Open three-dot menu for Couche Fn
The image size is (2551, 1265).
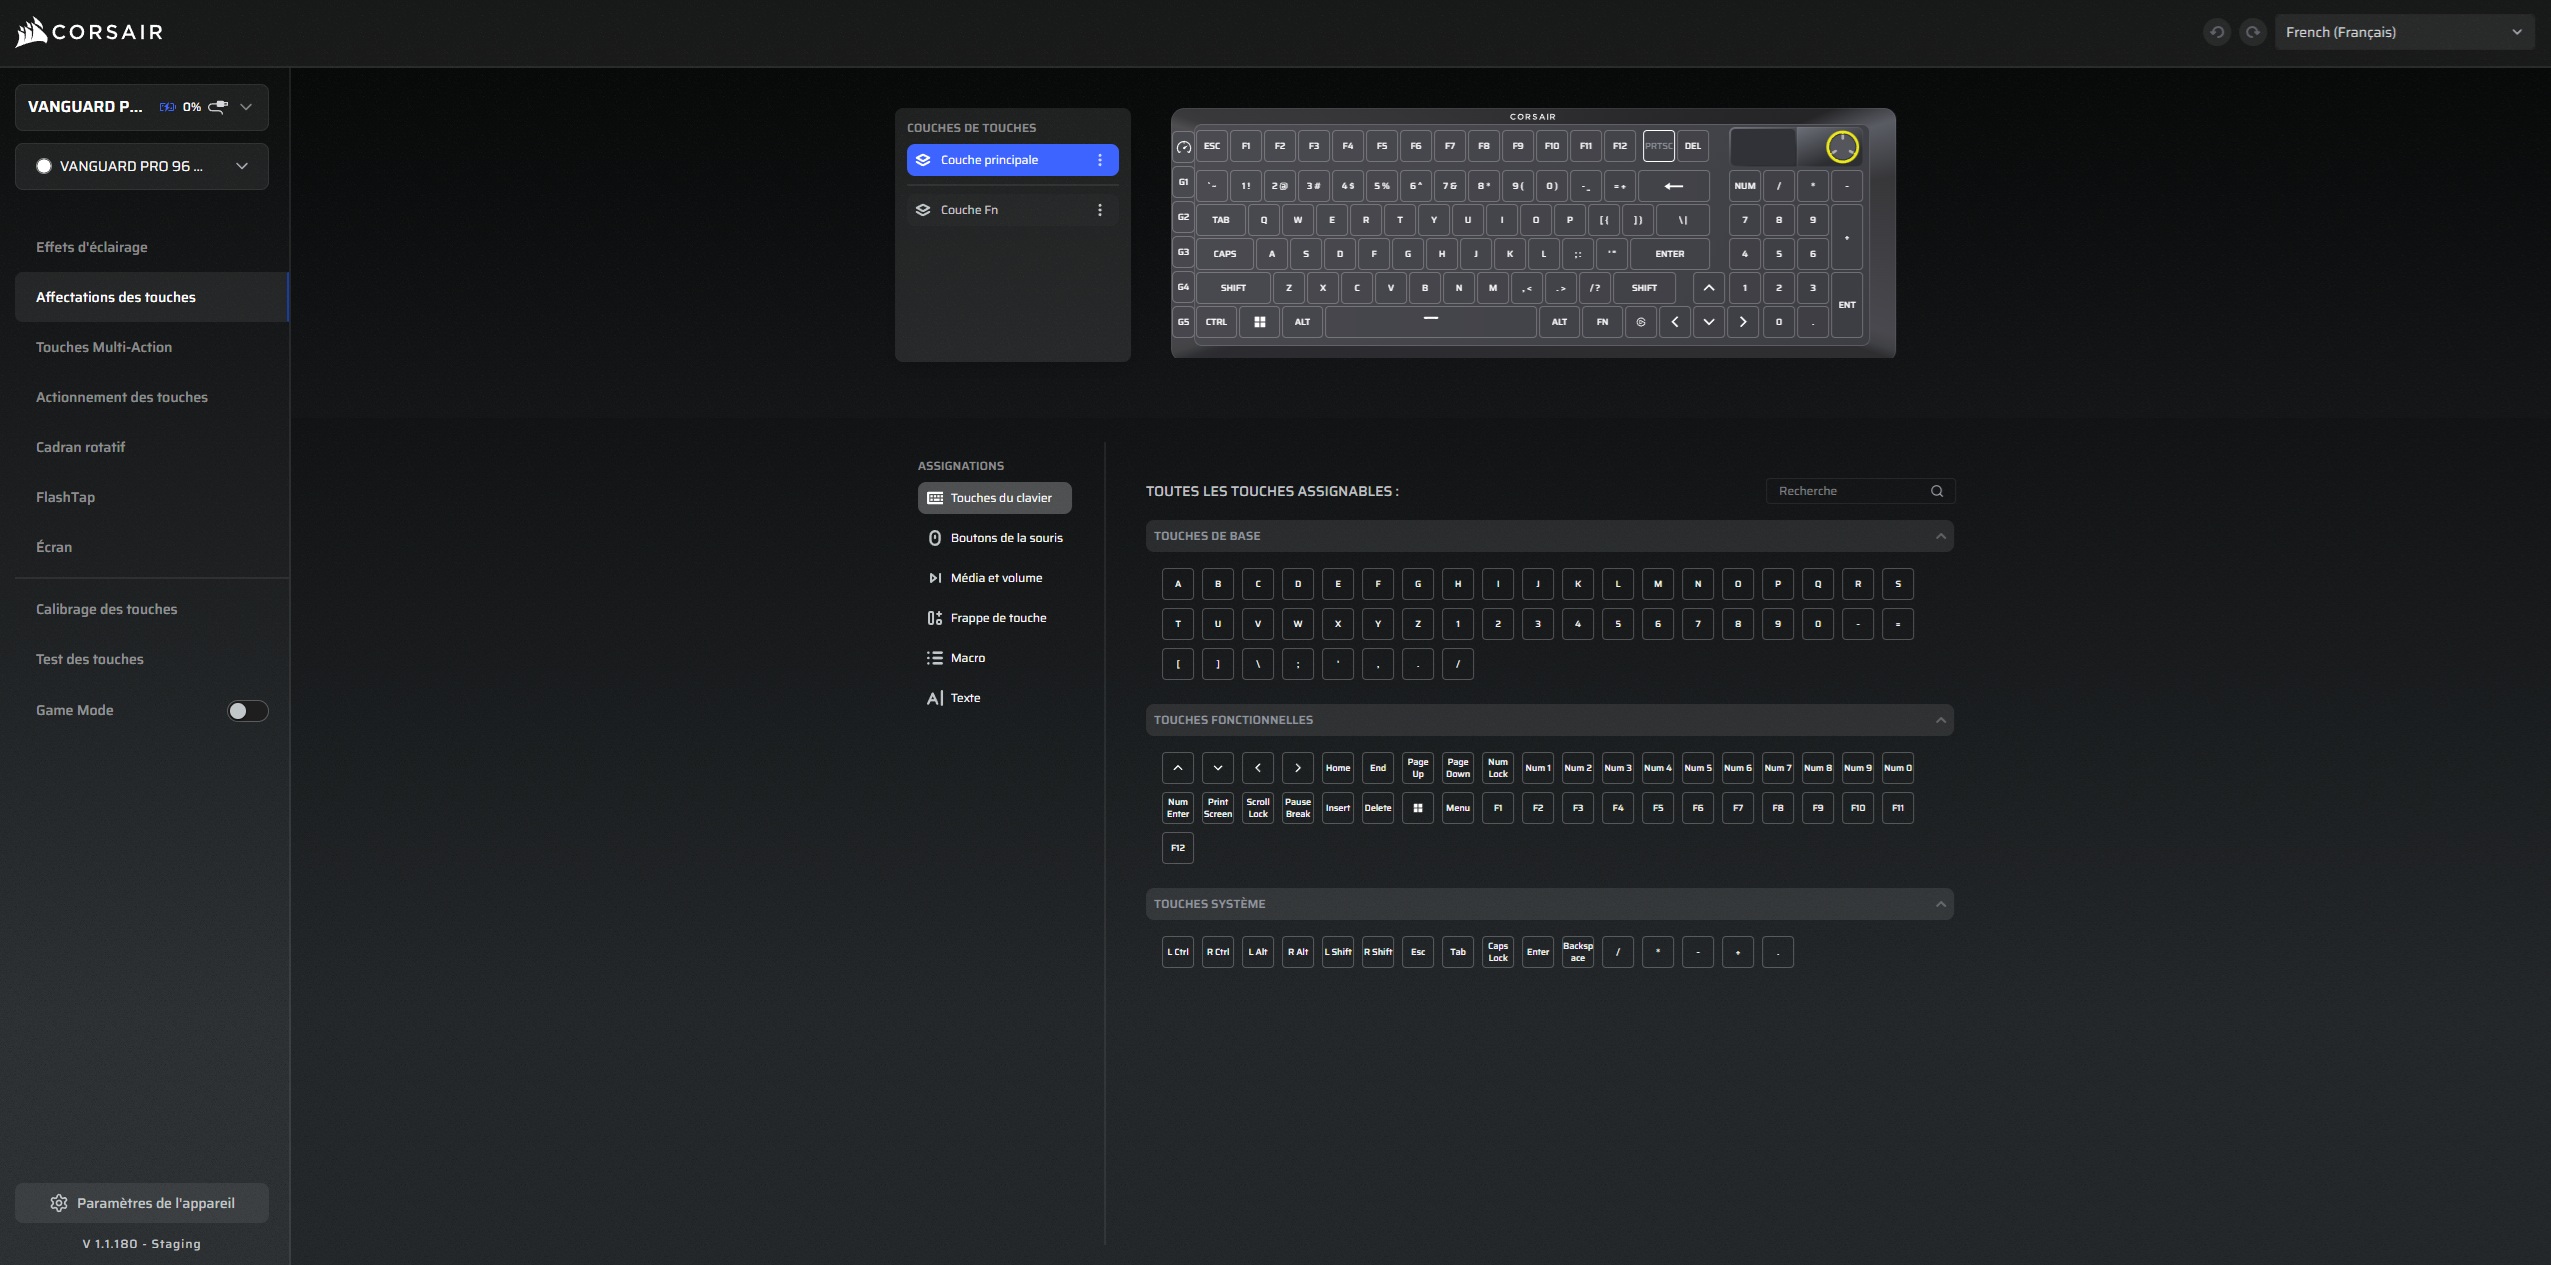click(1100, 210)
